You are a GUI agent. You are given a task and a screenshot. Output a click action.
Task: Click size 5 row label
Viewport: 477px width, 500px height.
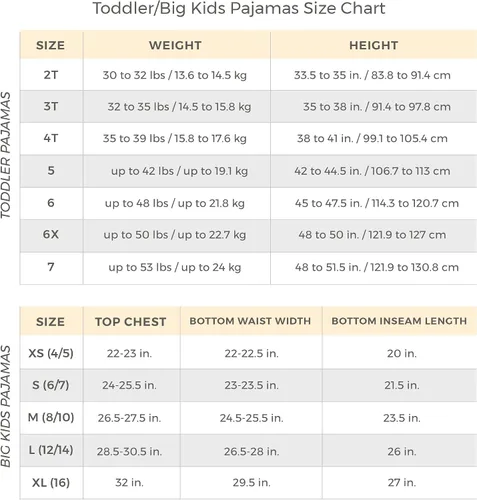[51, 171]
